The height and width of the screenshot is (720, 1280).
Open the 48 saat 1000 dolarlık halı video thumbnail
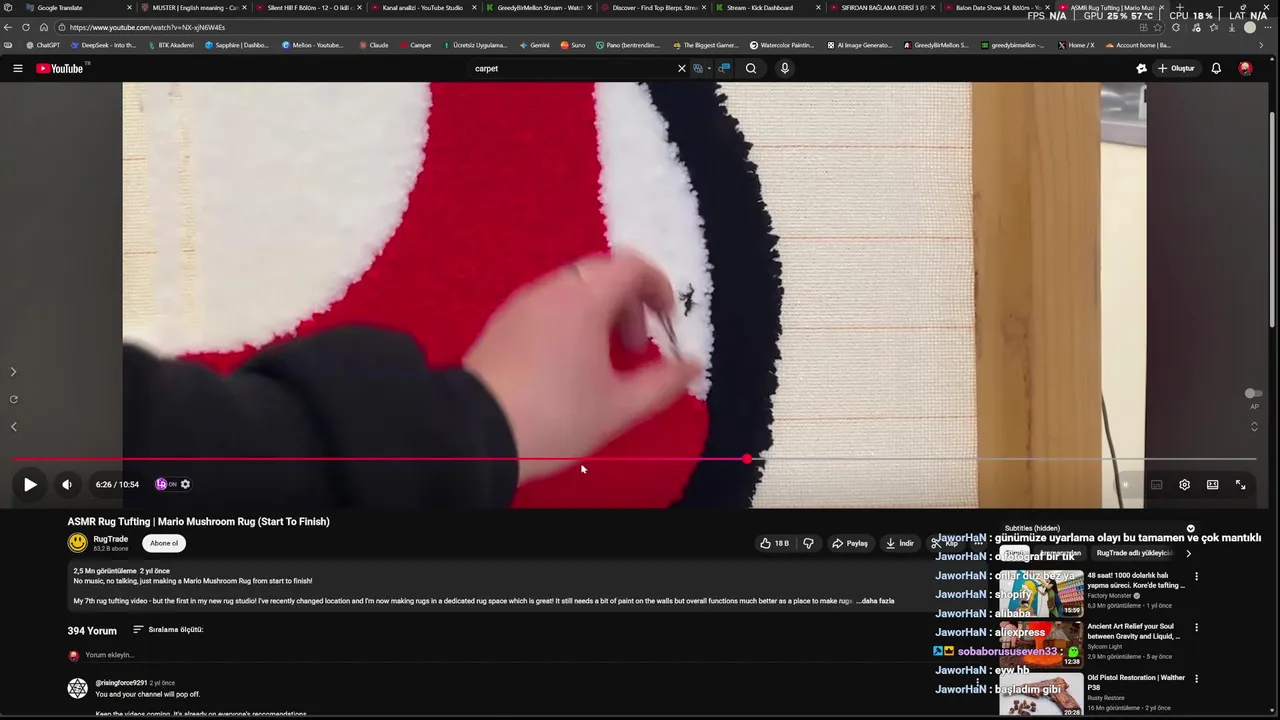(1041, 594)
